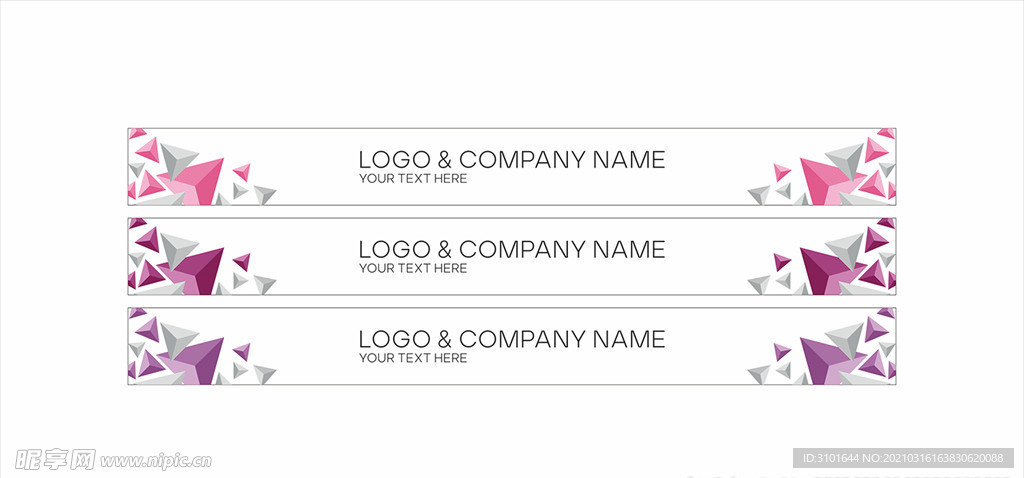Select "LOGO & COMPANY NAME" in the purple banner

[x=512, y=339]
